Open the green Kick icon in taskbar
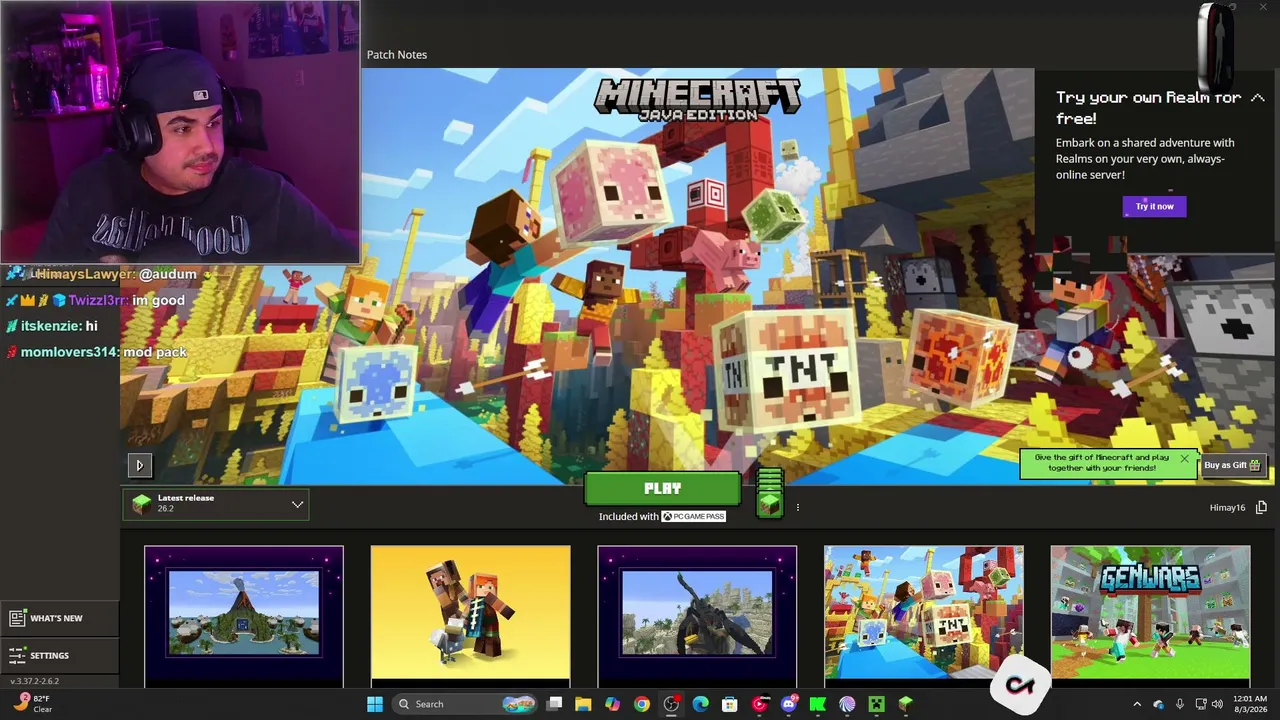The width and height of the screenshot is (1280, 720). pos(818,704)
